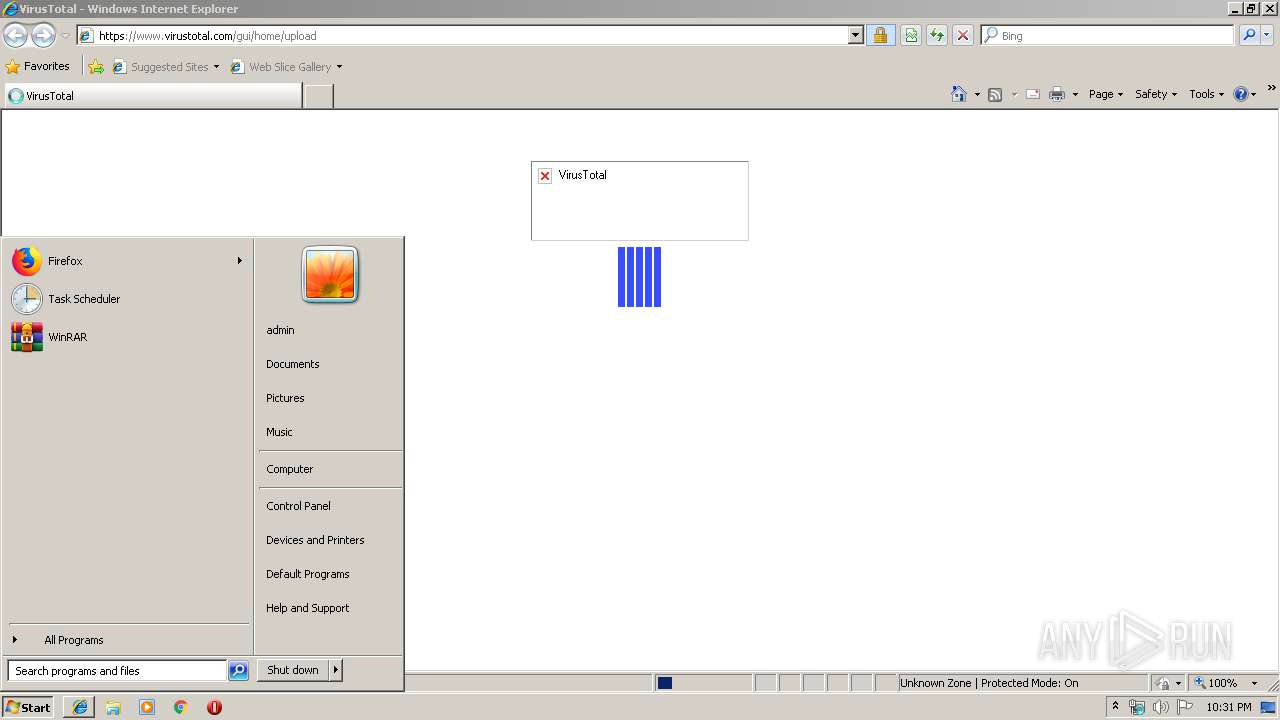Open Suggested Sites link
1280x720 pixels.
tap(165, 67)
